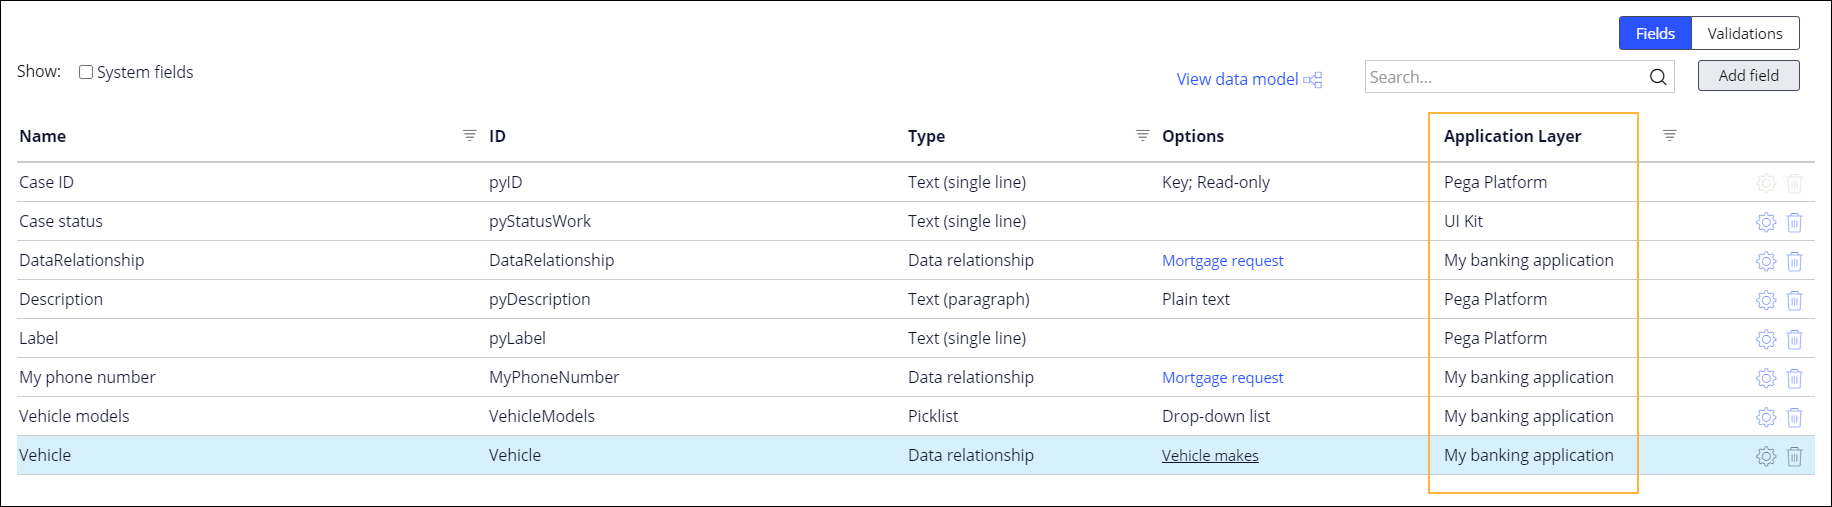Enable the System fields checkbox
This screenshot has width=1832, height=507.
(x=86, y=72)
